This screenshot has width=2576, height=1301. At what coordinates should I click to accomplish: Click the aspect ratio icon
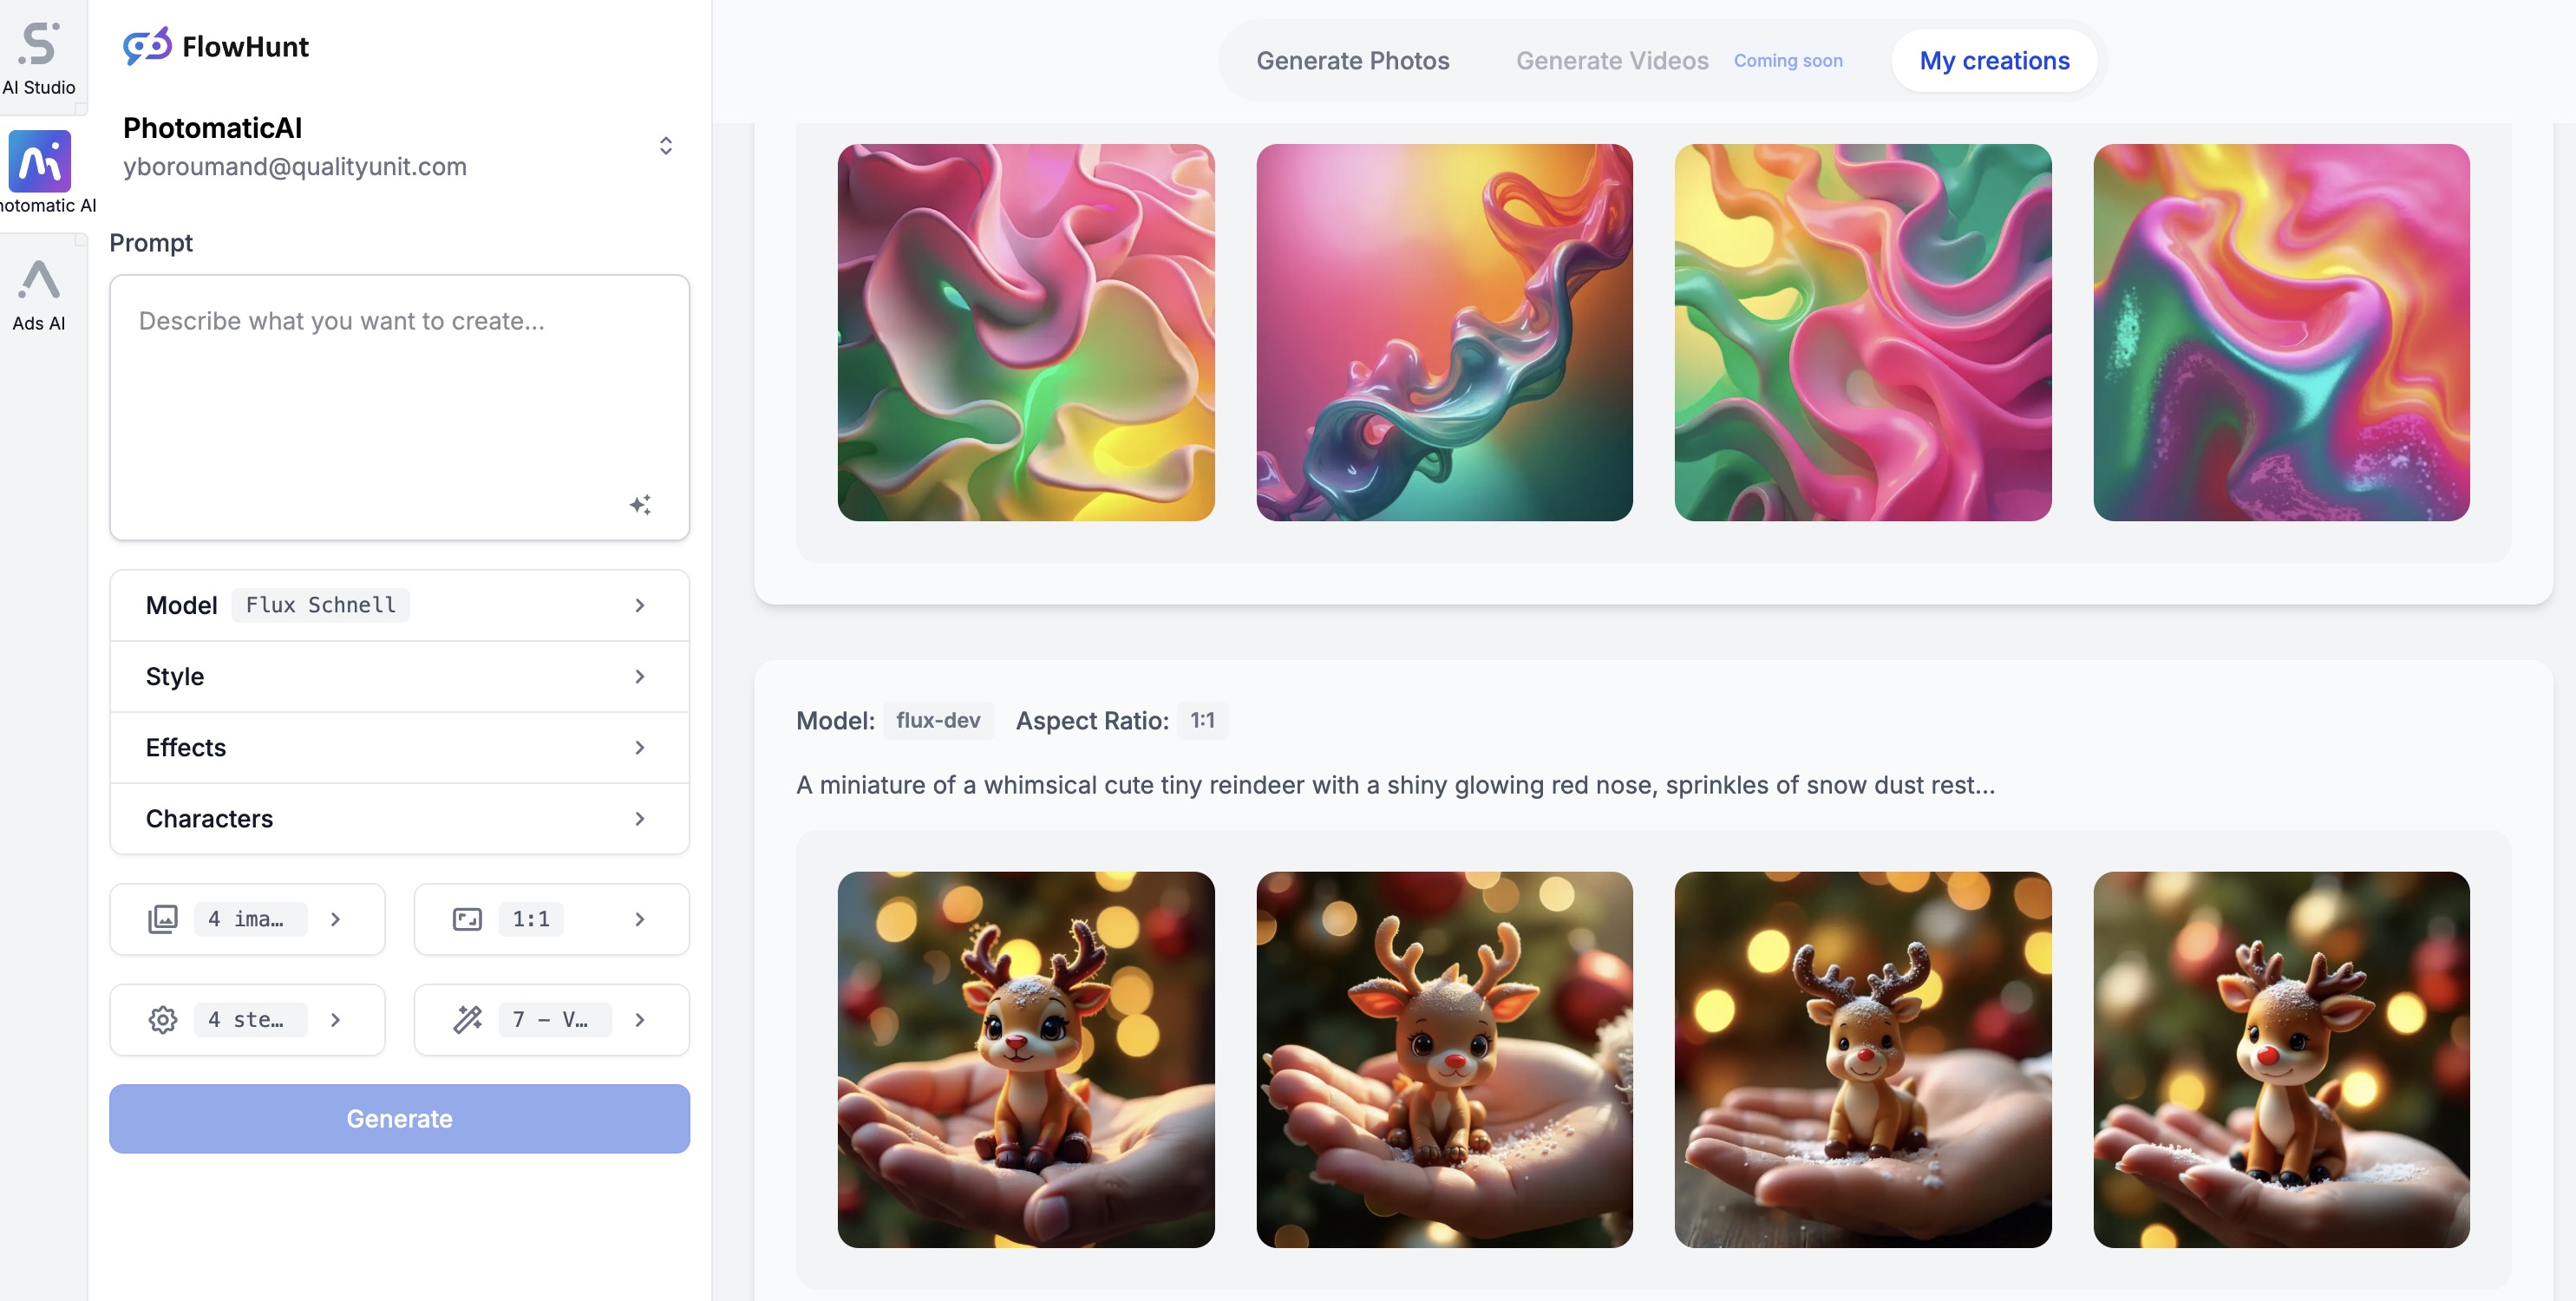pyautogui.click(x=467, y=918)
